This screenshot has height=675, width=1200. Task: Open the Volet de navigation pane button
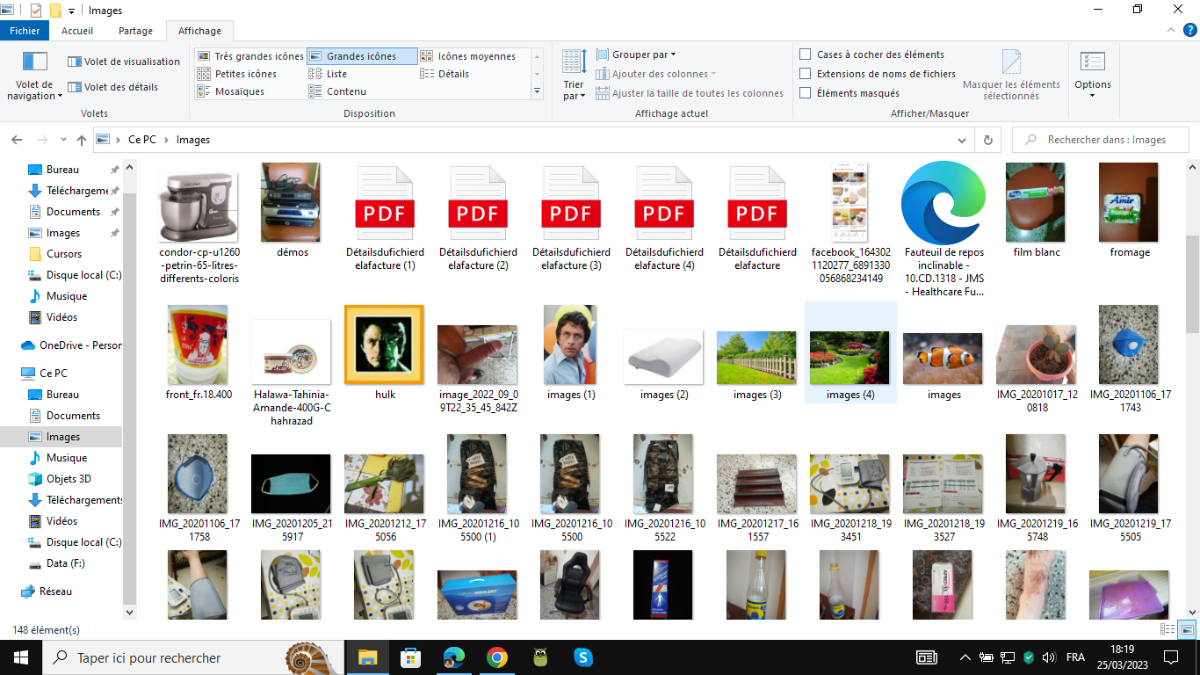(x=35, y=77)
